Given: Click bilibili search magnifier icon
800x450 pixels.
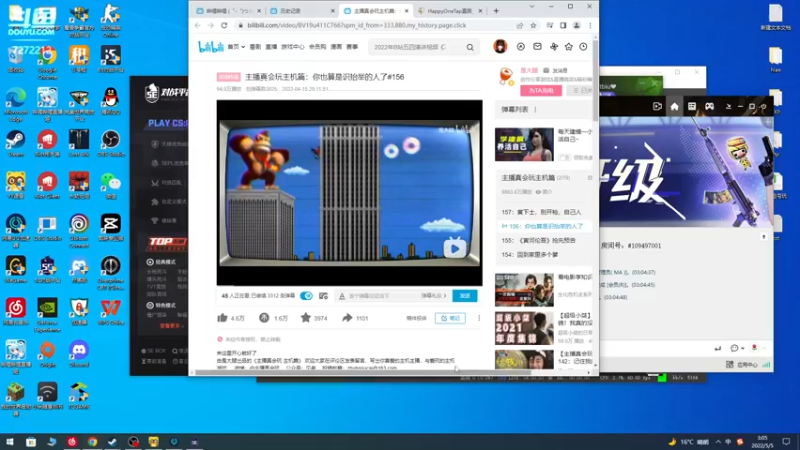Looking at the screenshot, I should (470, 47).
